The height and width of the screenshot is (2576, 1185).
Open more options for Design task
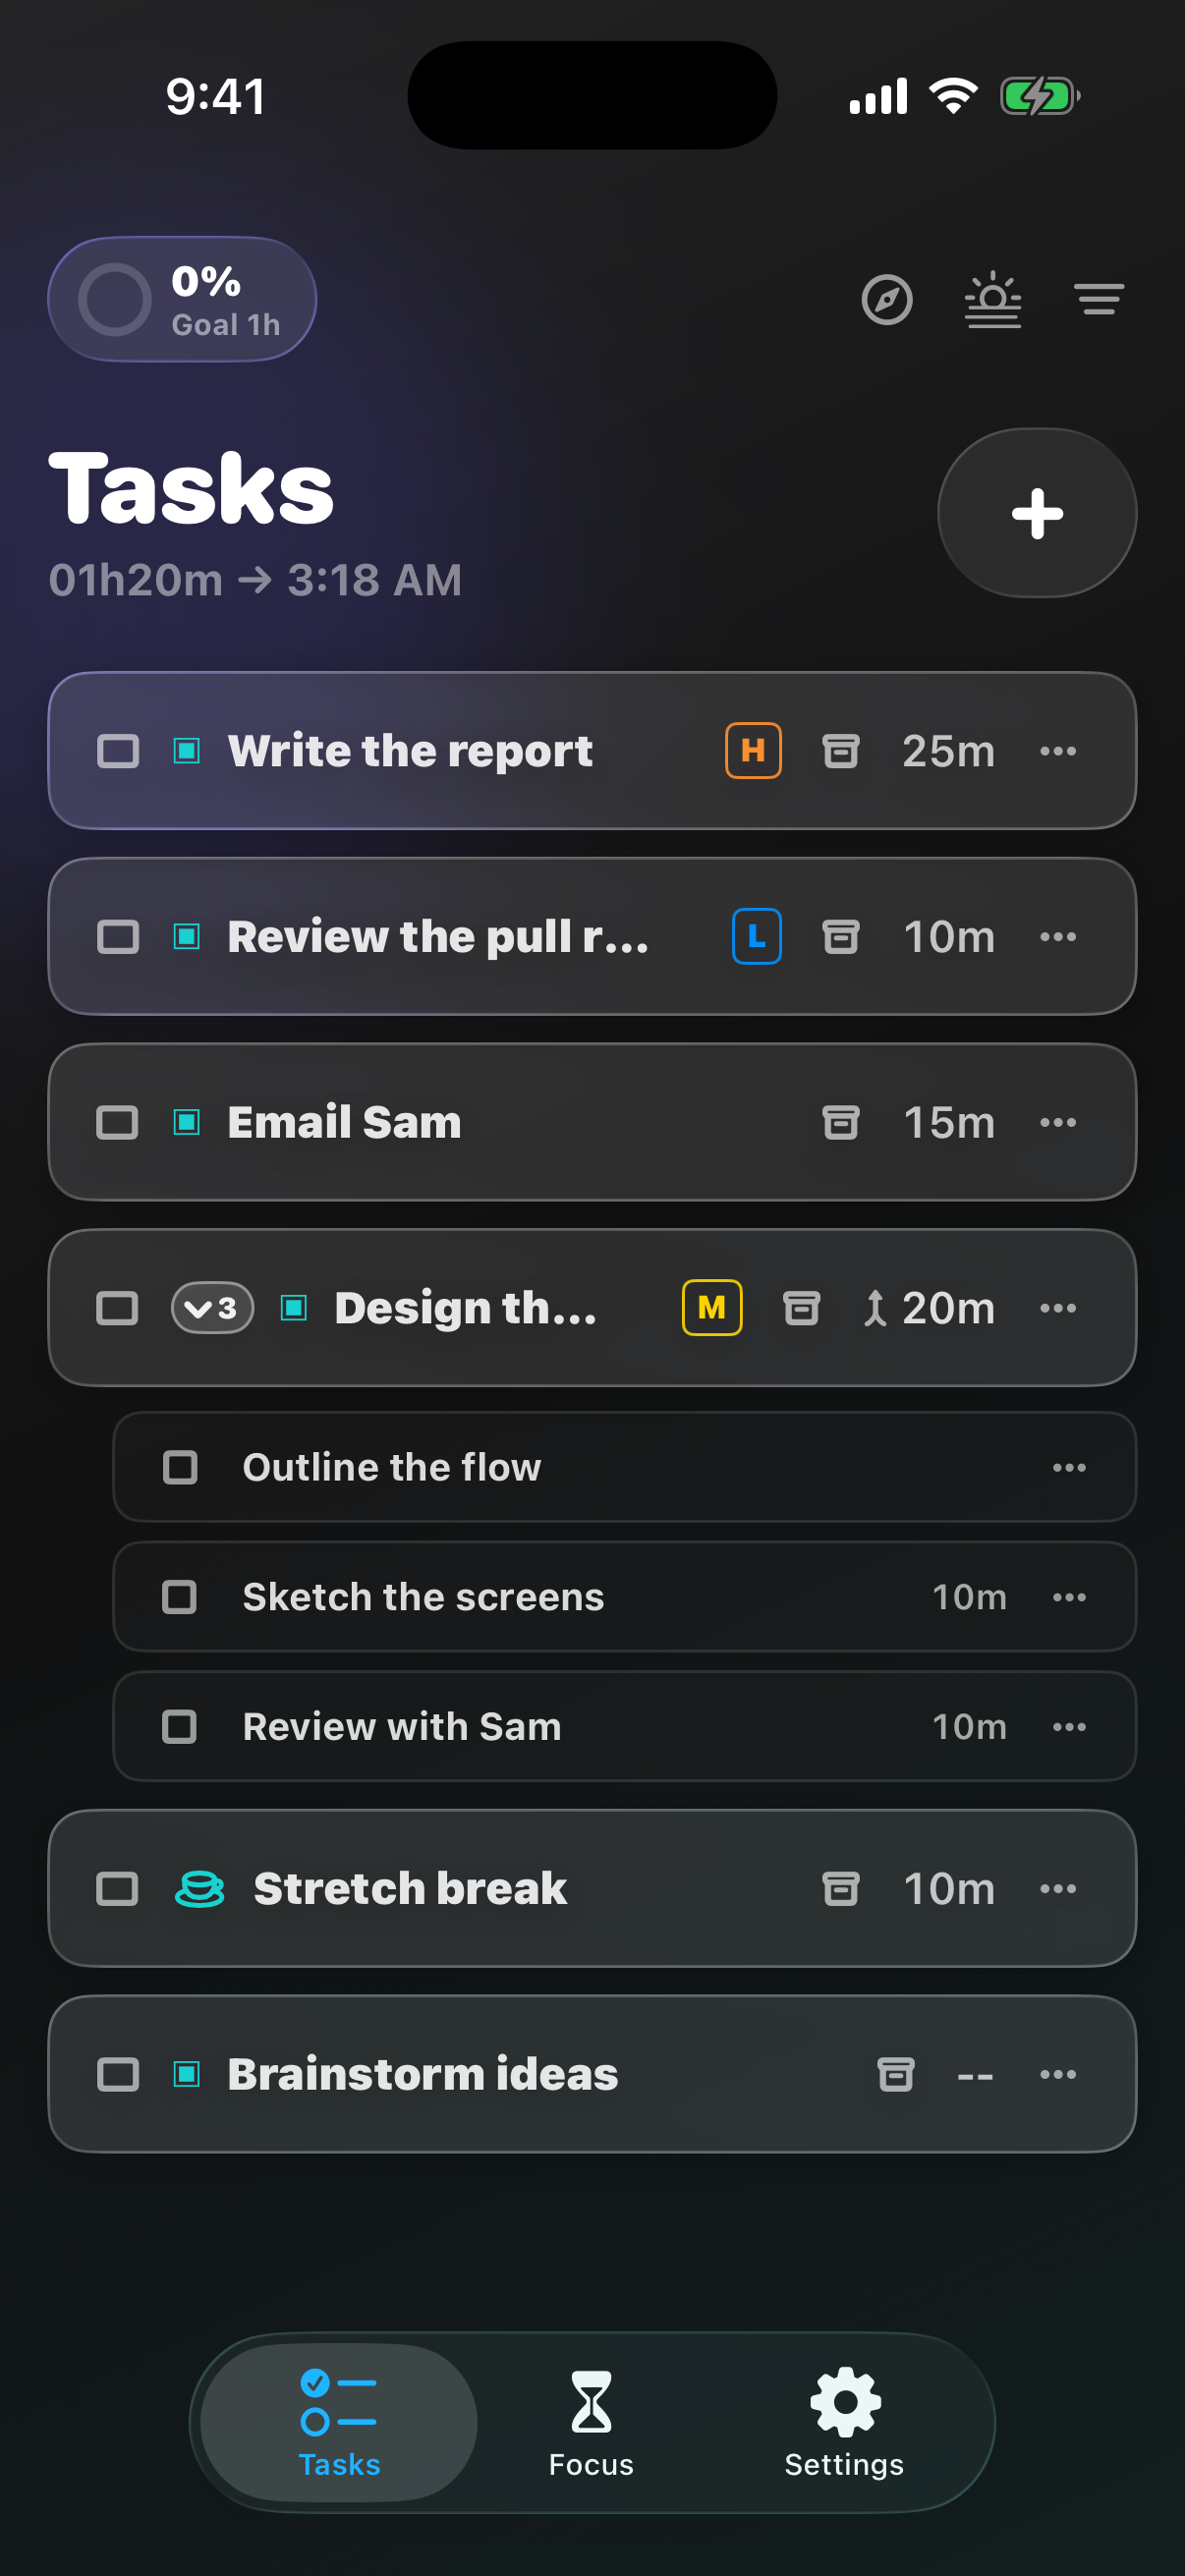click(1058, 1308)
